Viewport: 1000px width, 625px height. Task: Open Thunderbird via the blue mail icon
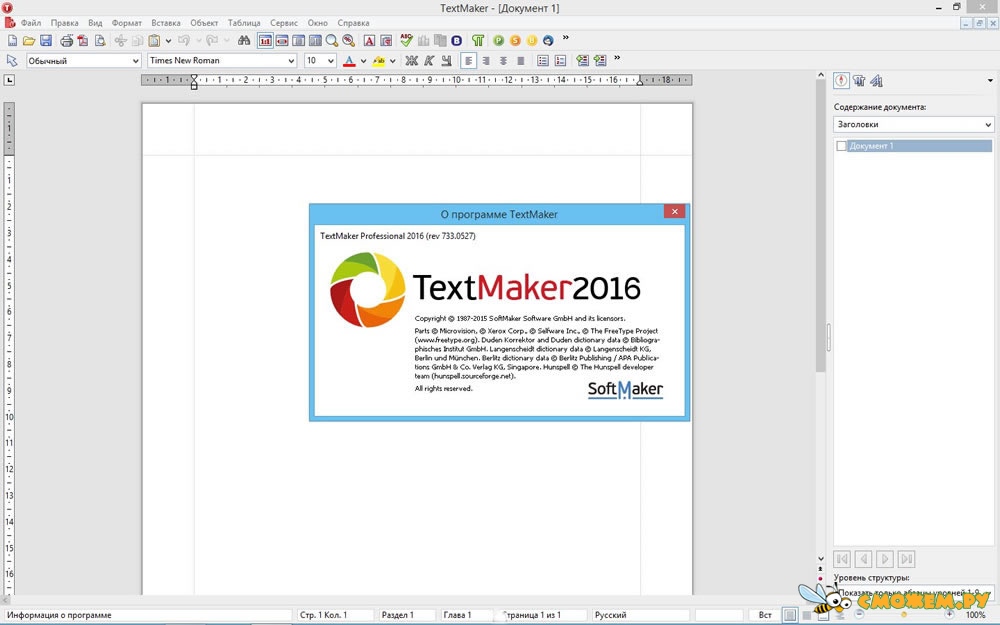548,41
